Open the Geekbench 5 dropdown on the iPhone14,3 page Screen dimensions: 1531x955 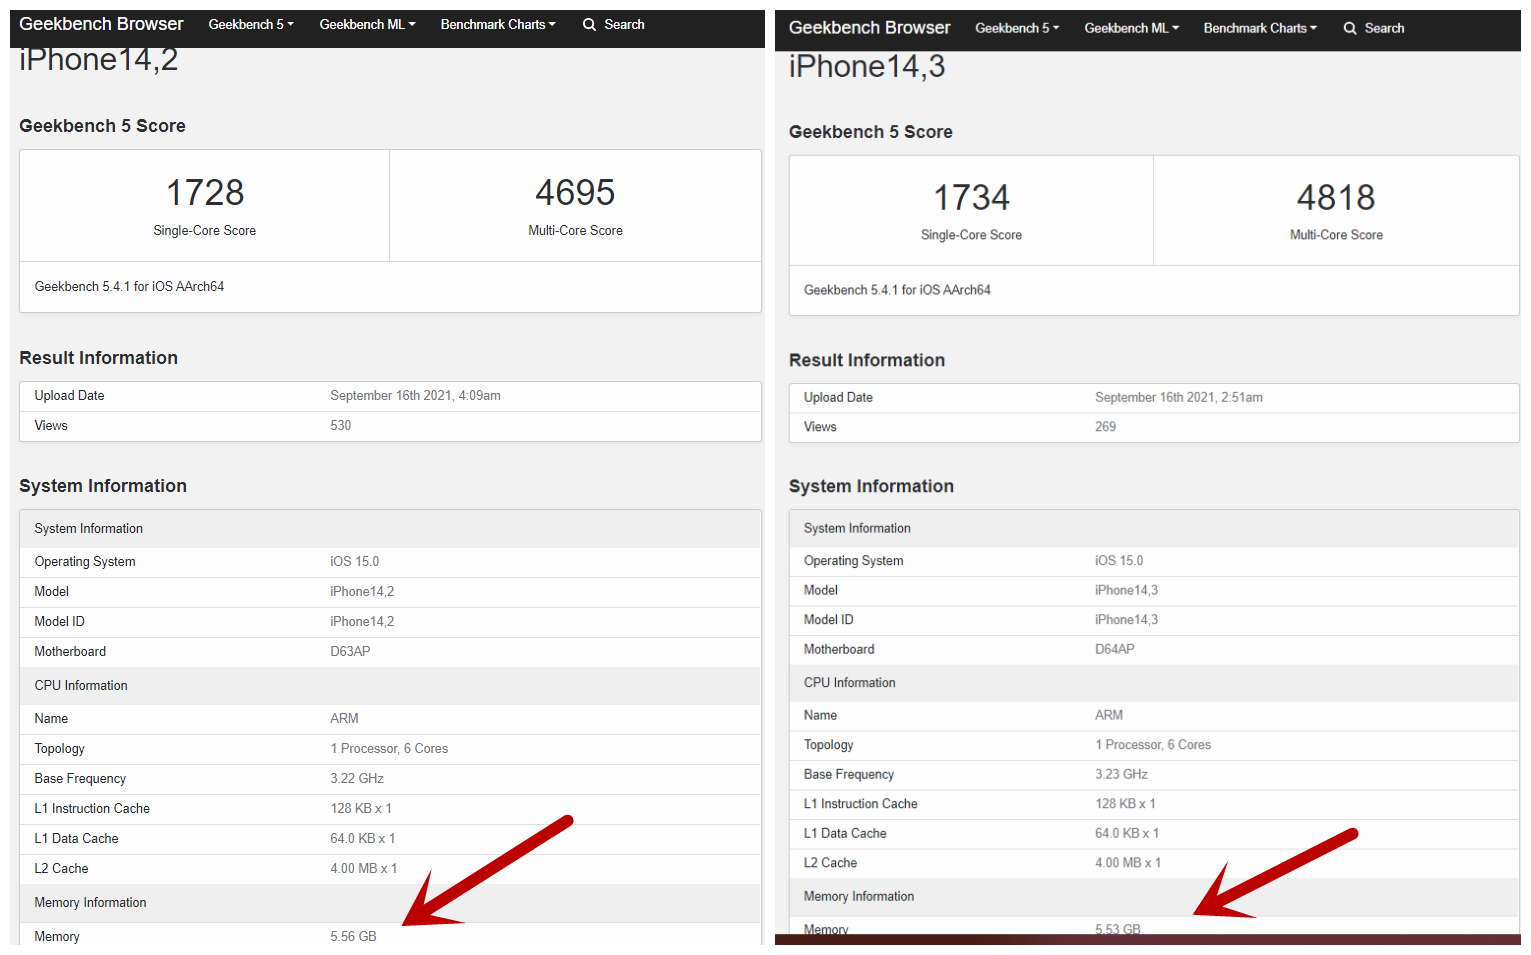pos(1017,28)
